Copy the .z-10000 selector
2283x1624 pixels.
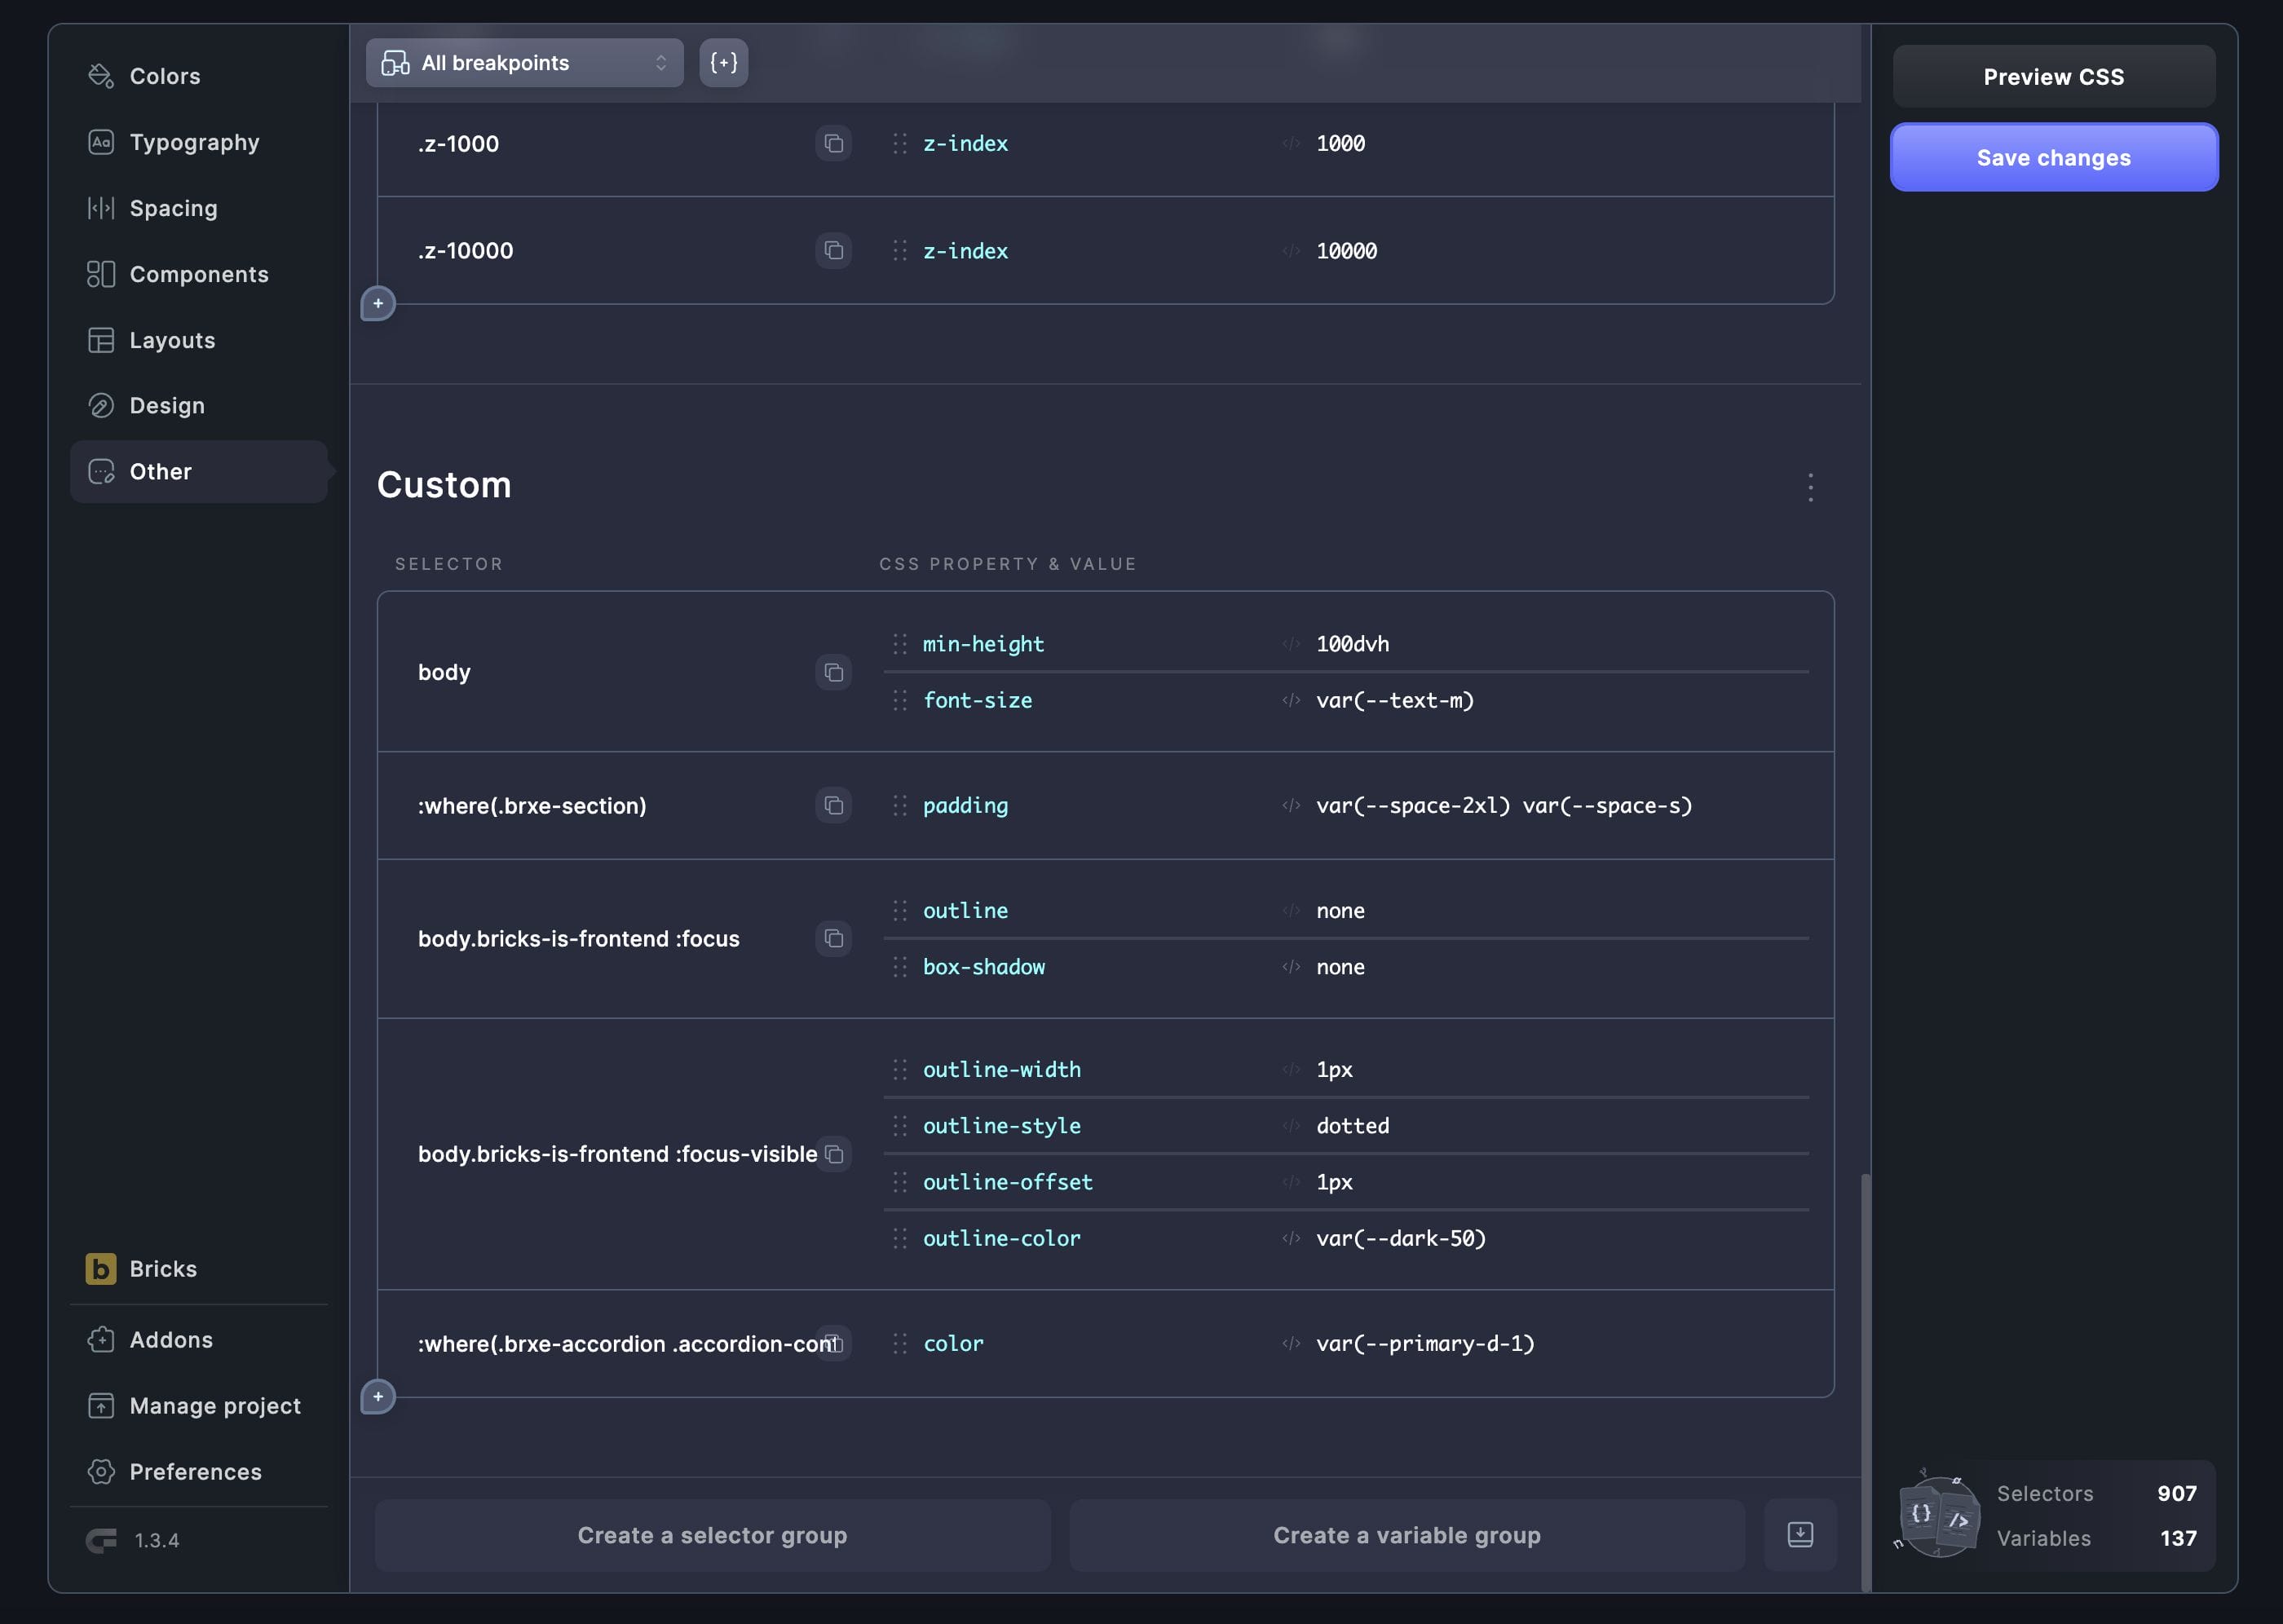click(x=833, y=250)
